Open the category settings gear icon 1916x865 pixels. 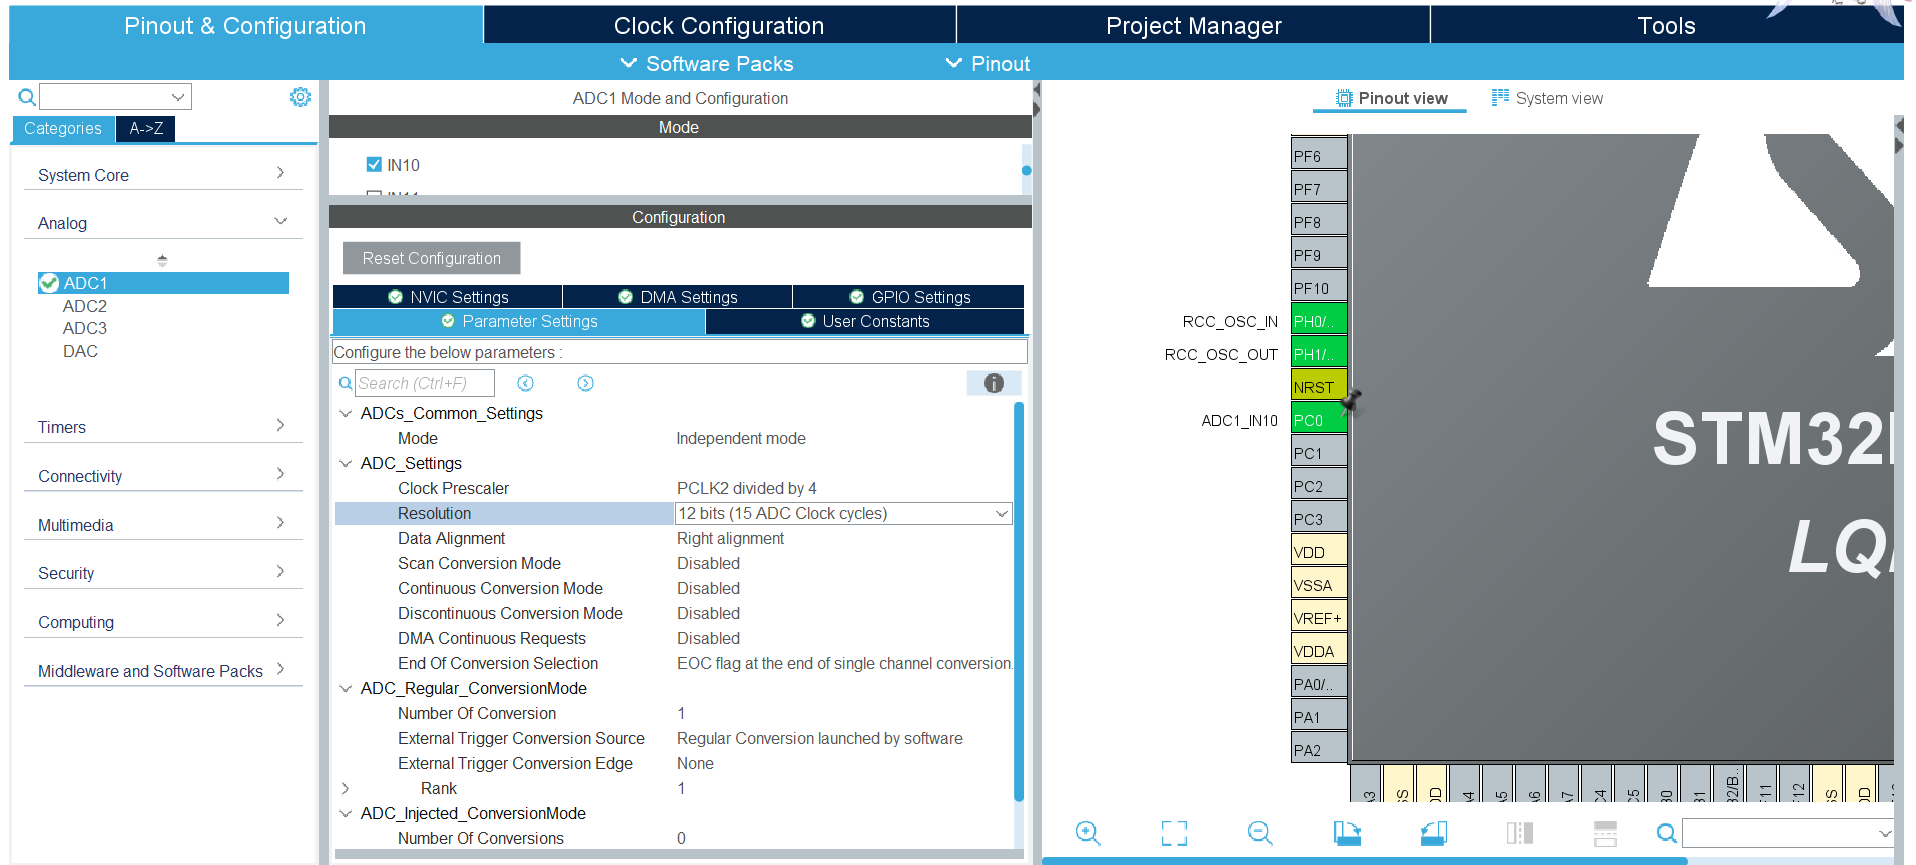300,97
